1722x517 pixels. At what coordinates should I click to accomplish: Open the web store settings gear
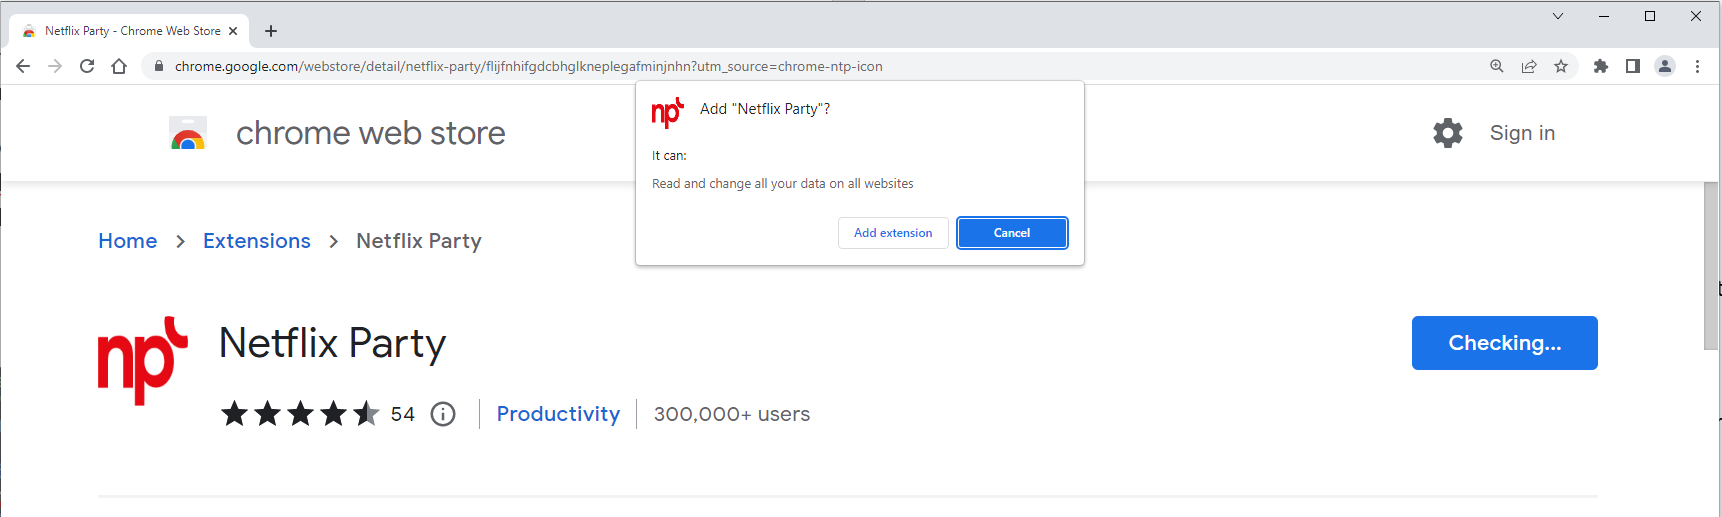coord(1447,133)
